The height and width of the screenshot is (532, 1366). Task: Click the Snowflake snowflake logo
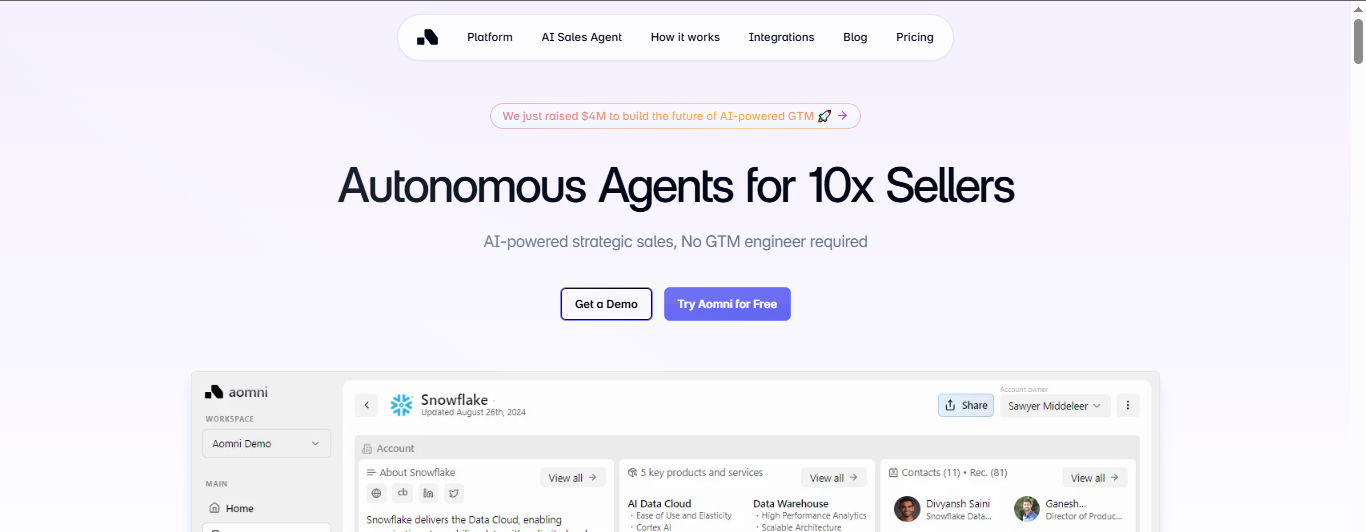coord(401,405)
